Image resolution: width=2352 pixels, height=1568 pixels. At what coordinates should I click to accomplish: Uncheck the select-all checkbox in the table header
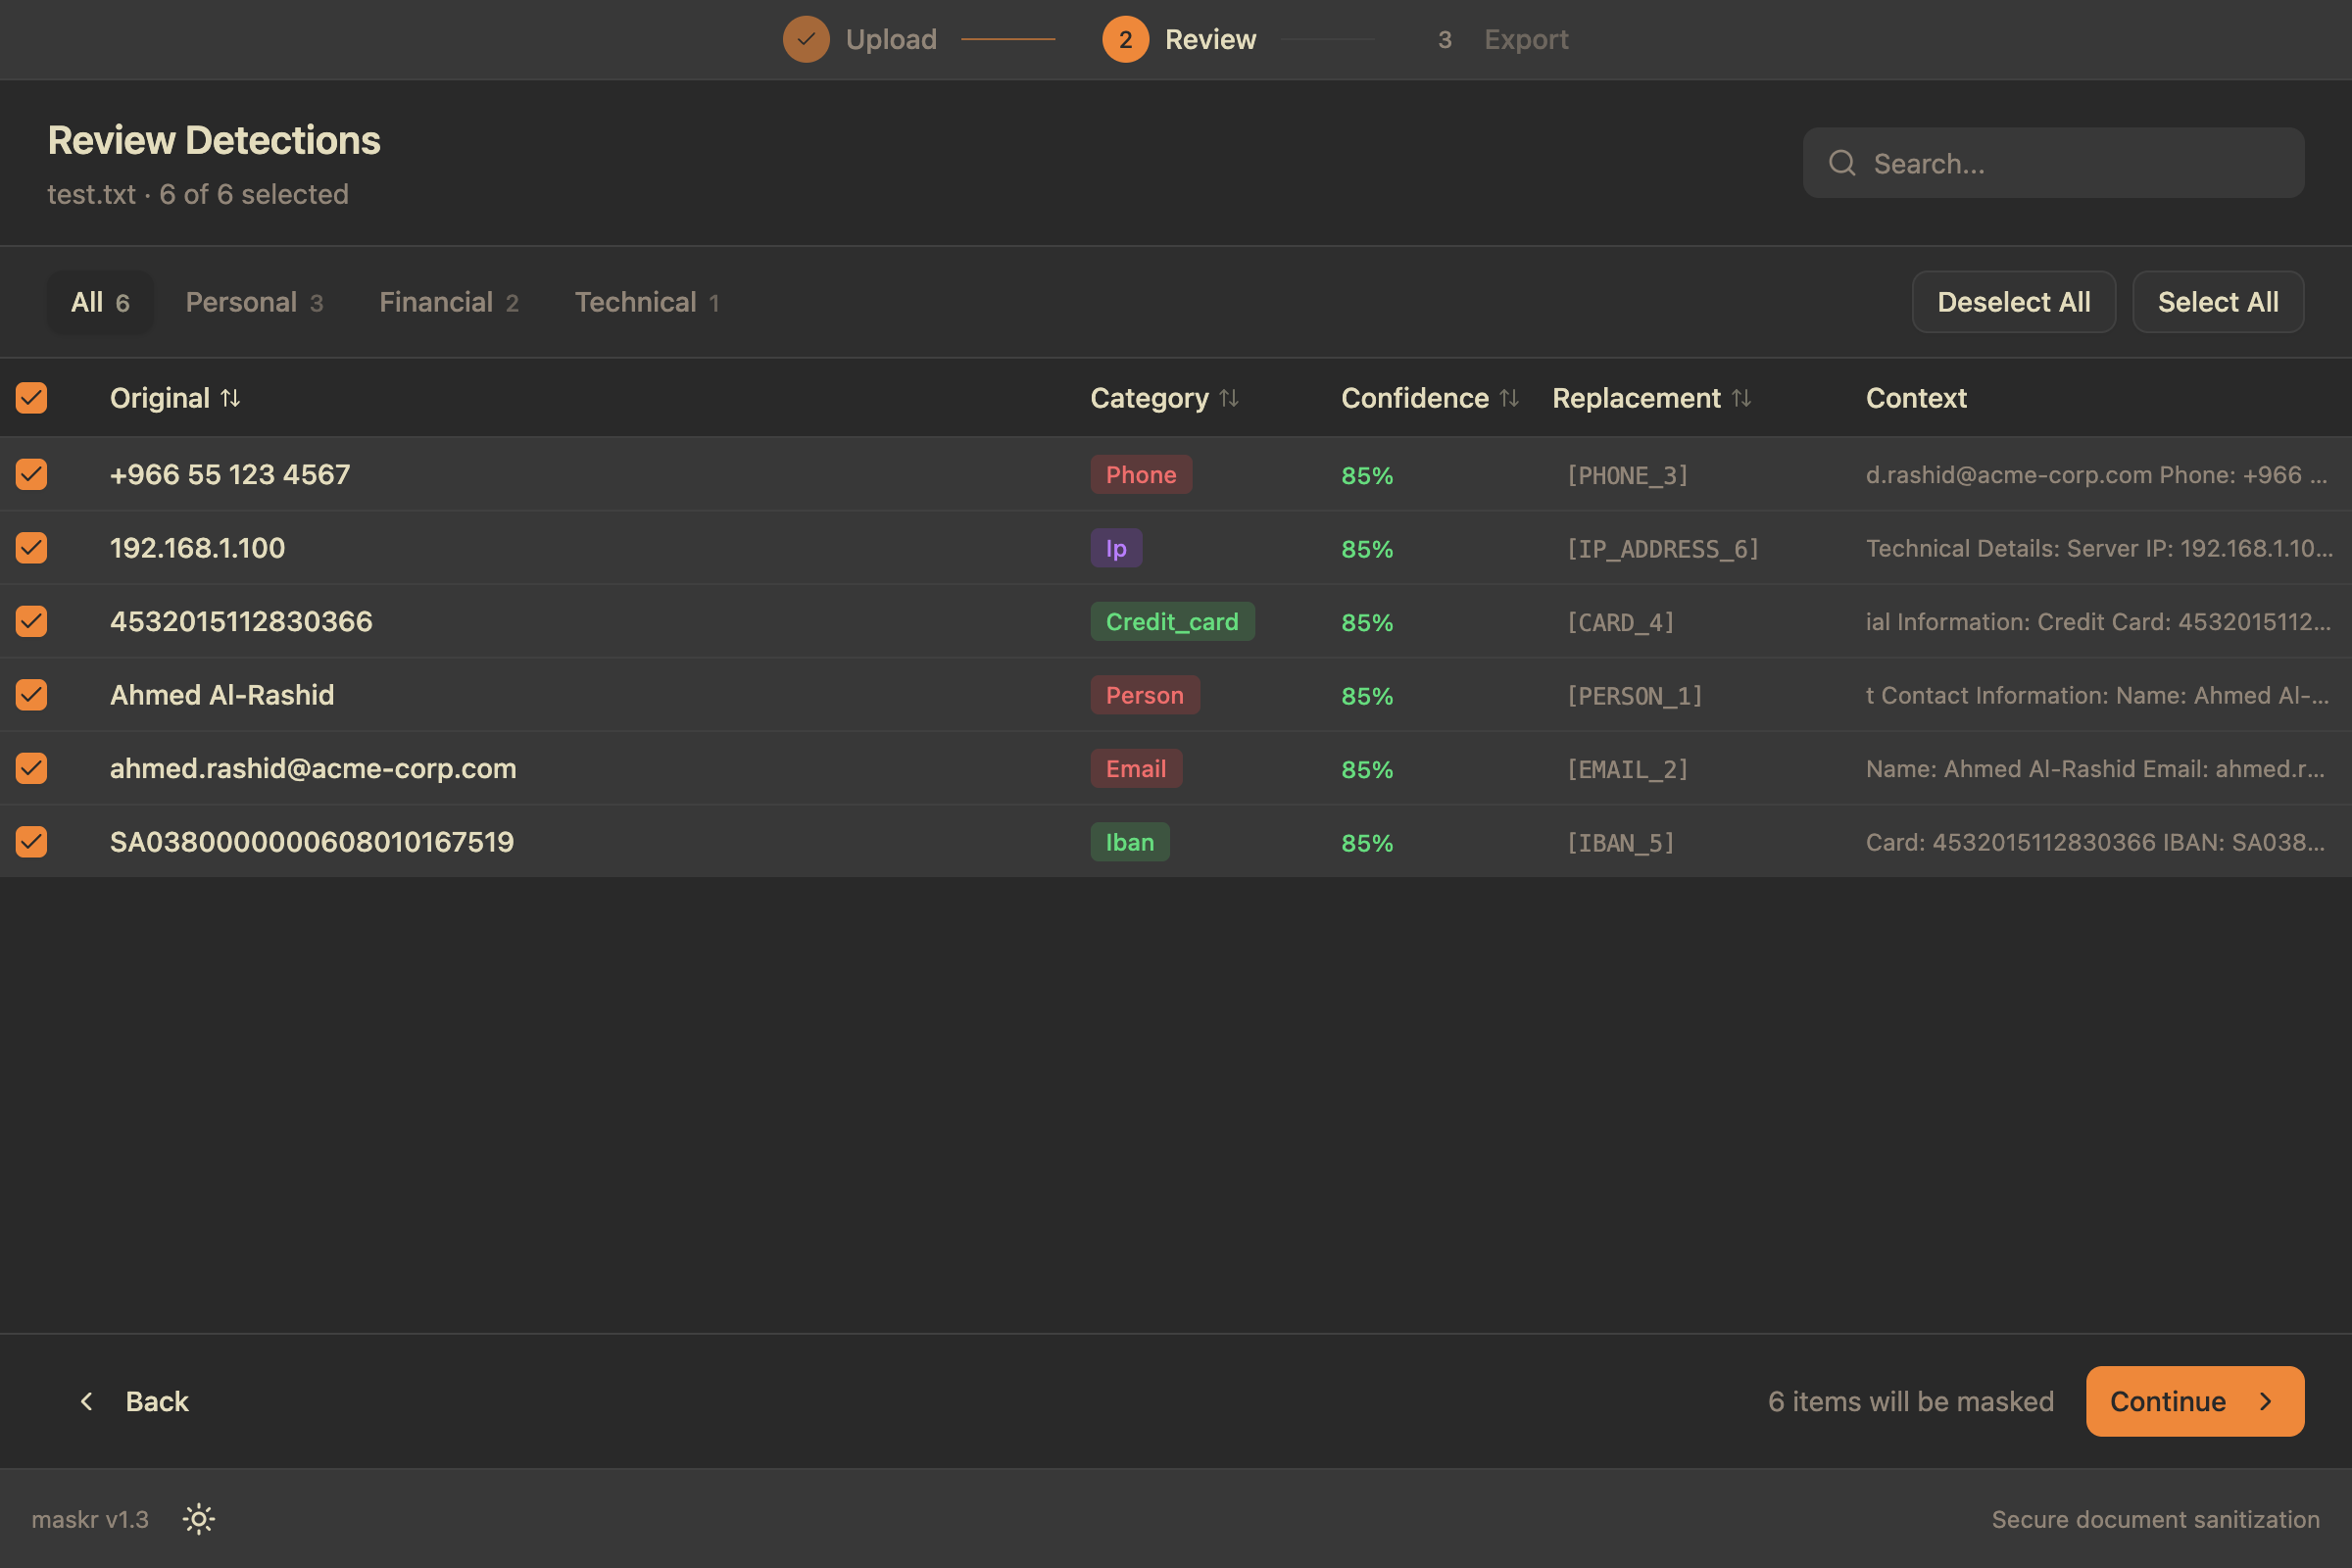pyautogui.click(x=31, y=397)
